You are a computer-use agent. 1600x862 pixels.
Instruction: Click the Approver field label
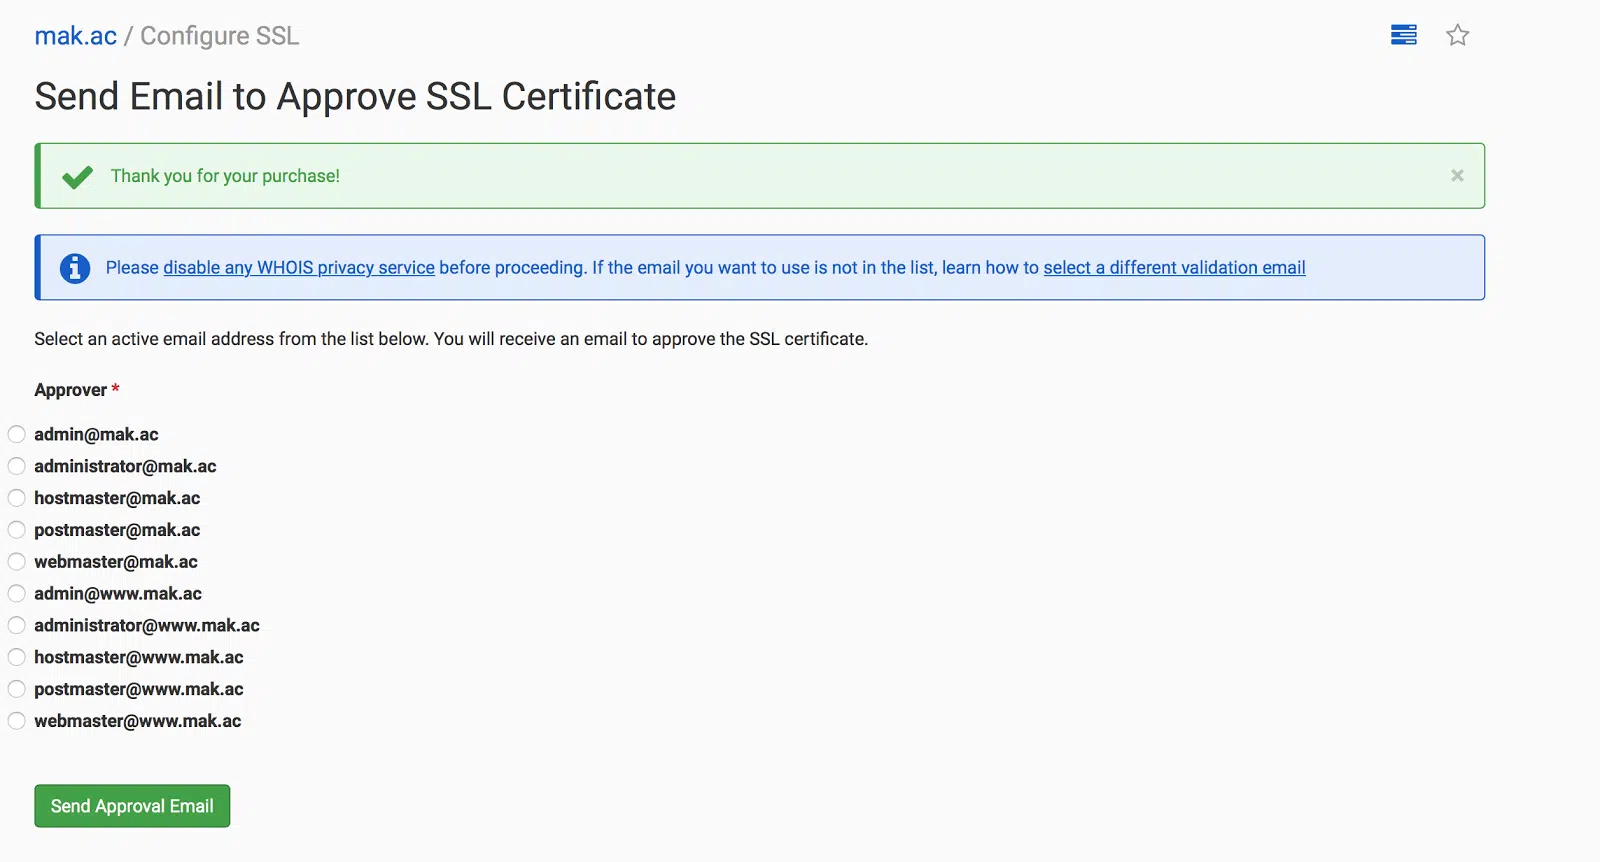(76, 390)
